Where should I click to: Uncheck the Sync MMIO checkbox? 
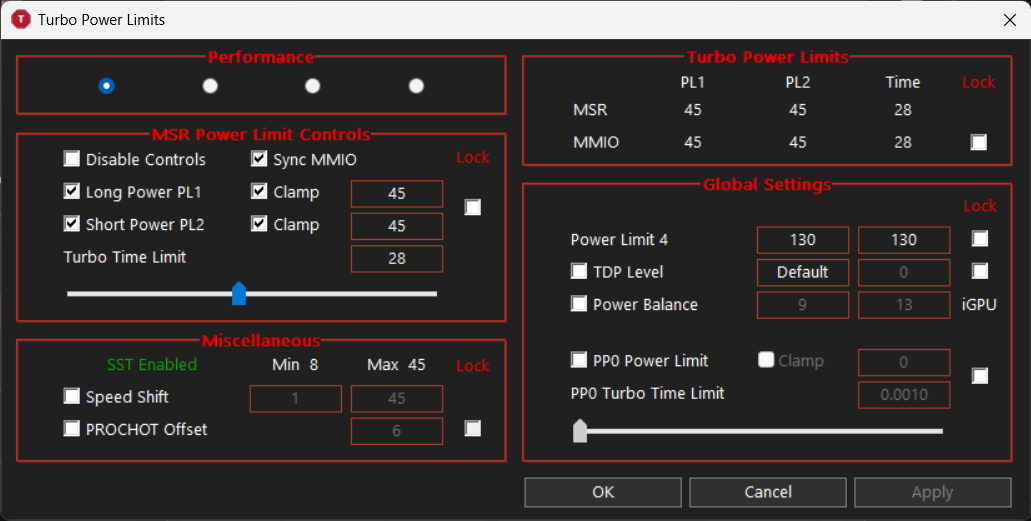pos(259,159)
